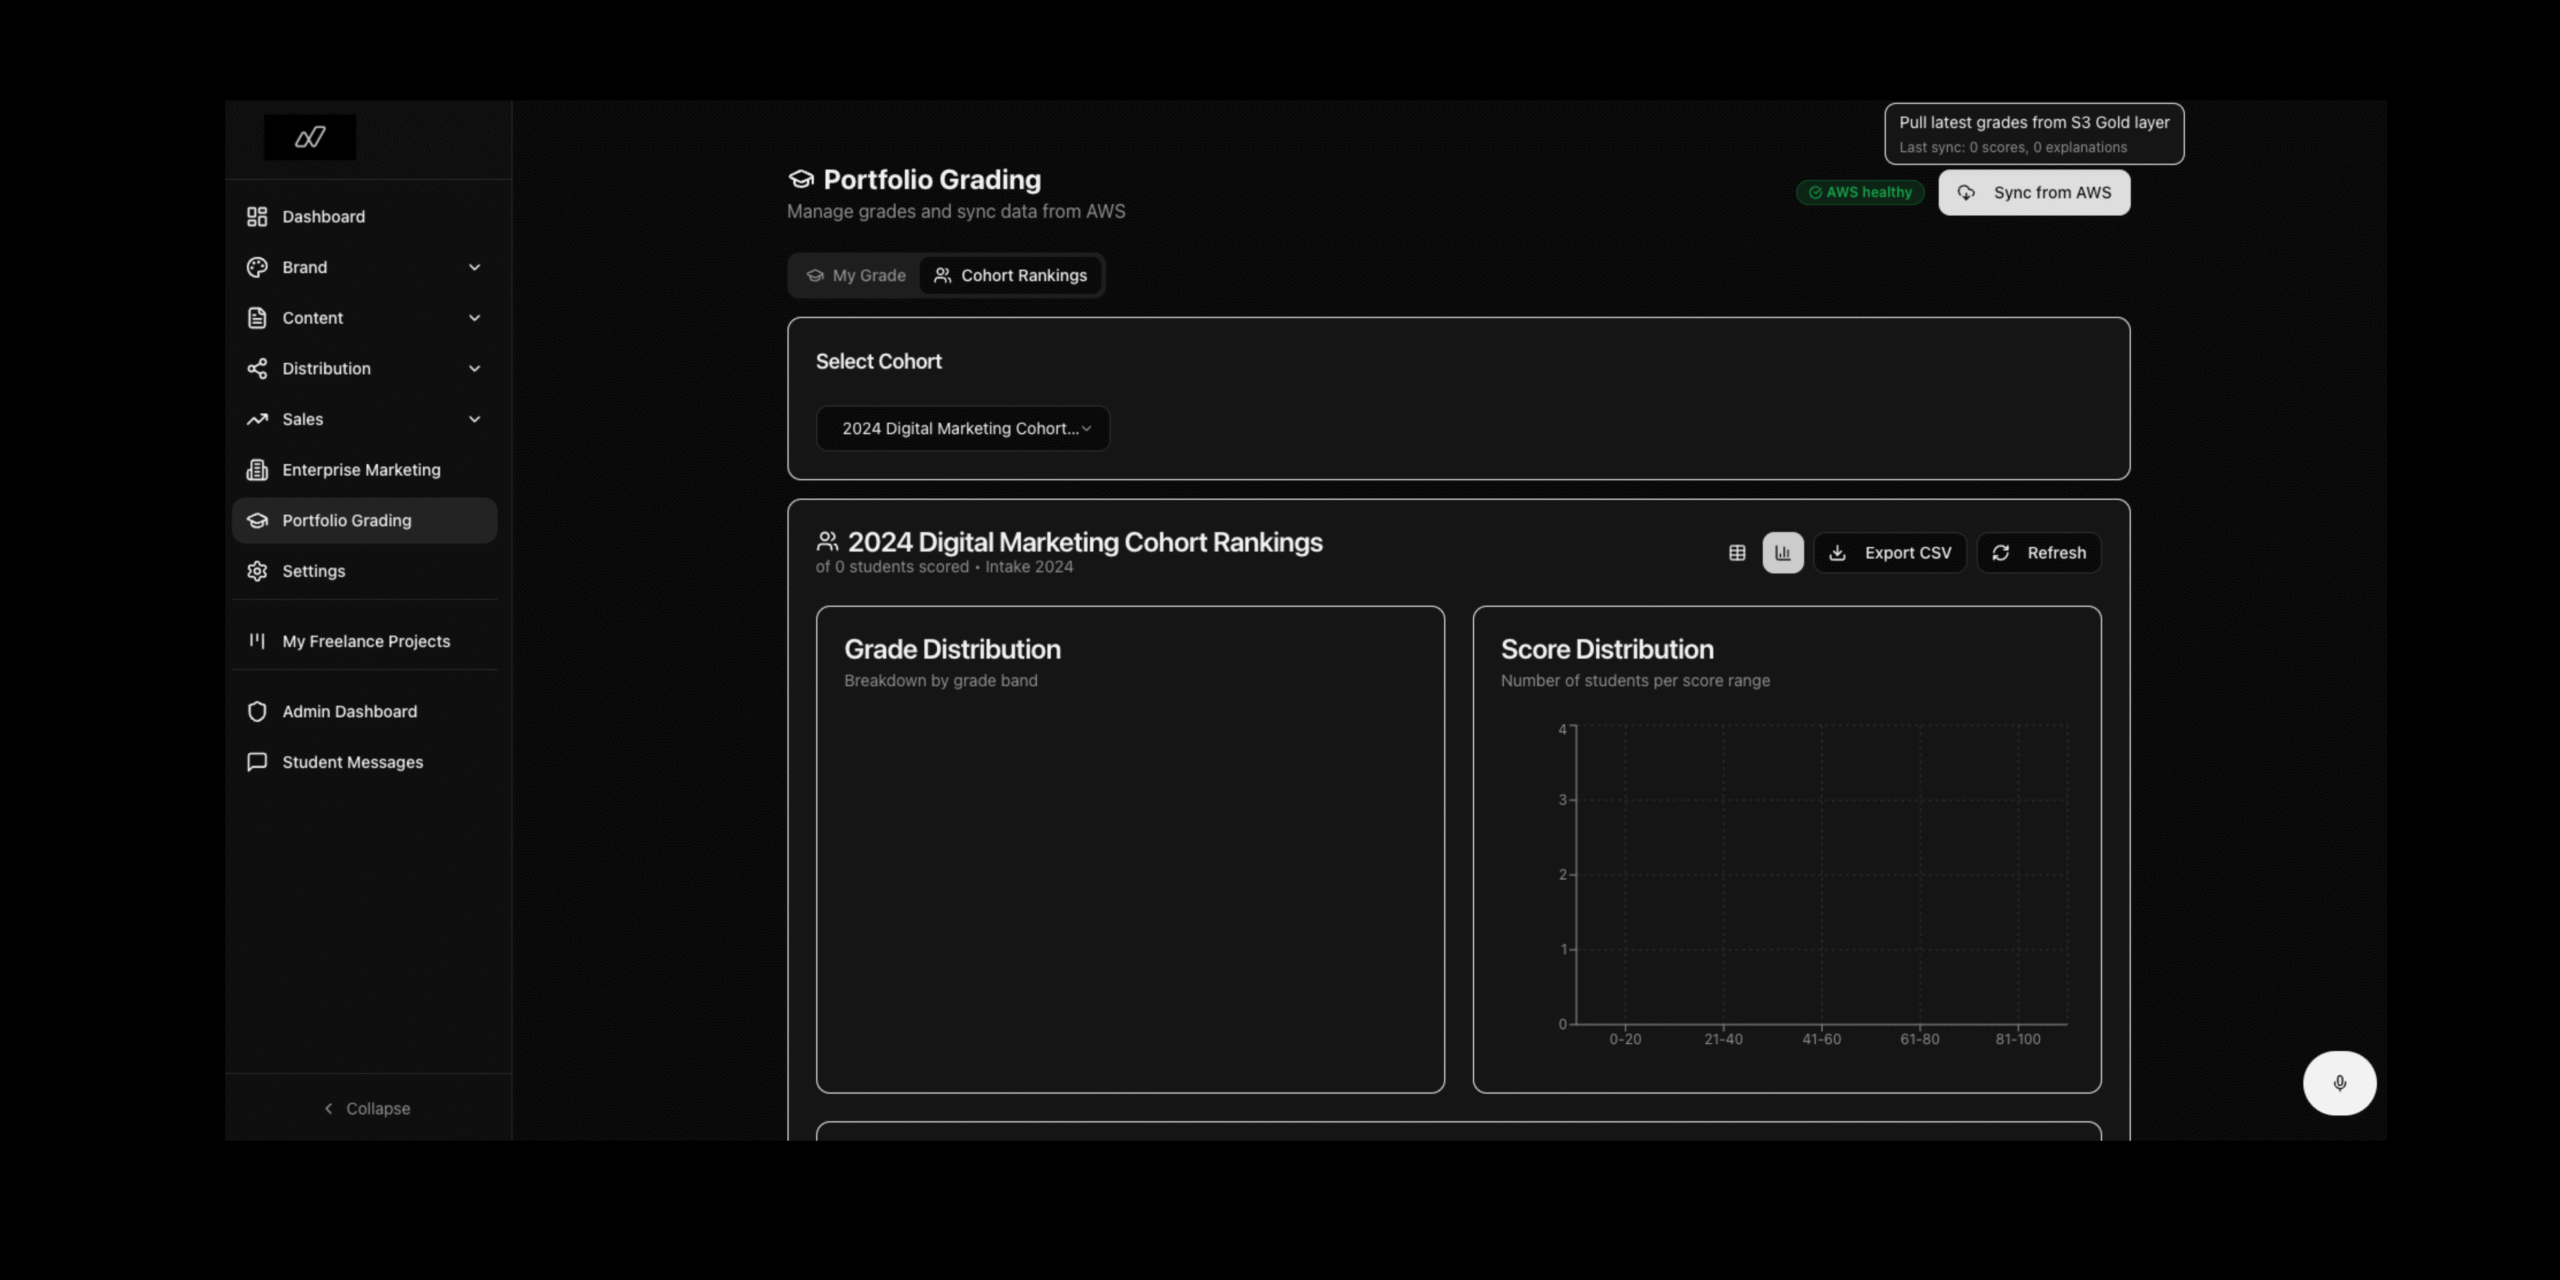Image resolution: width=2560 pixels, height=1280 pixels.
Task: Switch to the My Grade tab
Action: 855,275
